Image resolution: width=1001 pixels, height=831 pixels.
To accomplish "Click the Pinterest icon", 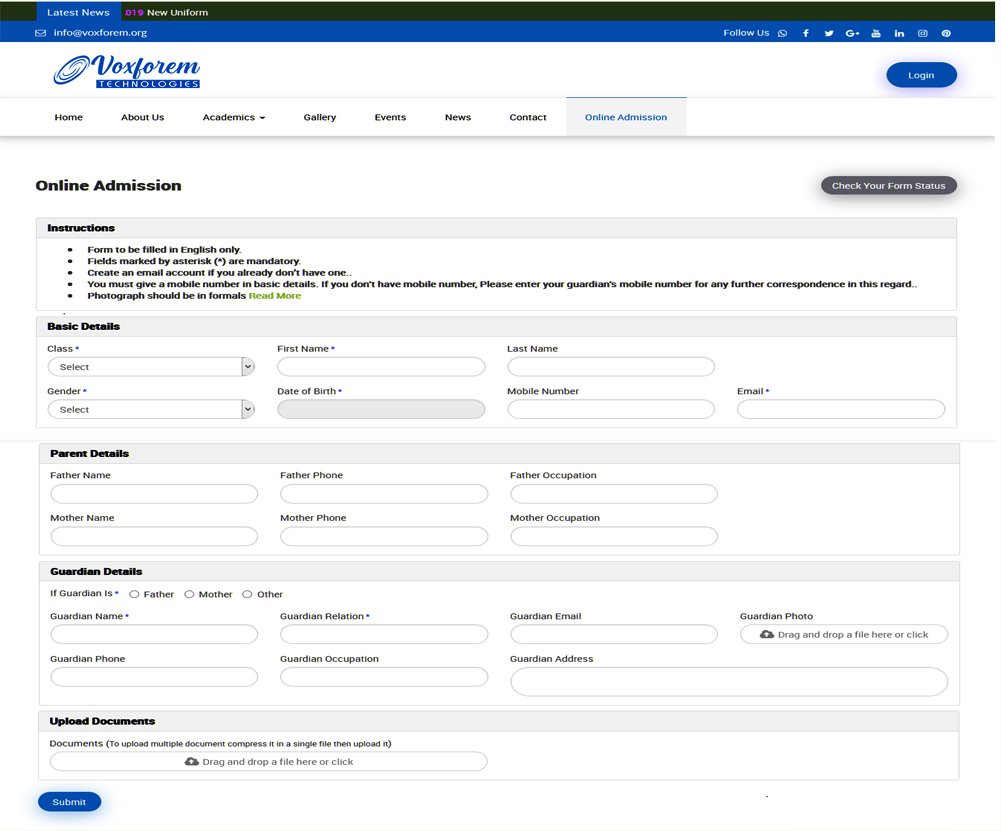I will pyautogui.click(x=946, y=33).
